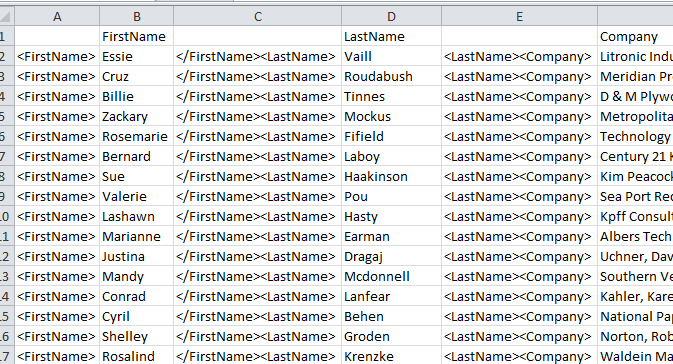Viewport: 673px width, 364px height.
Task: Click last name Lanfear
Action: pos(391,296)
